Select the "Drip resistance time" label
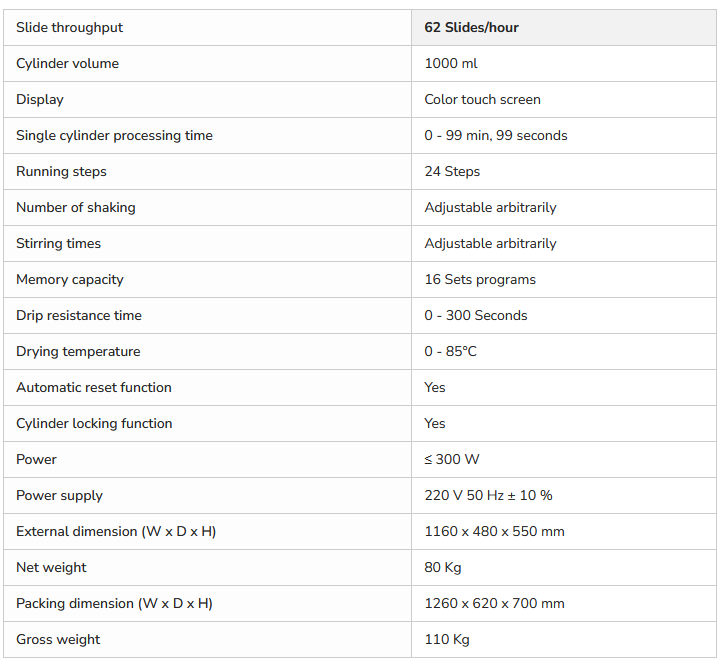 point(79,316)
